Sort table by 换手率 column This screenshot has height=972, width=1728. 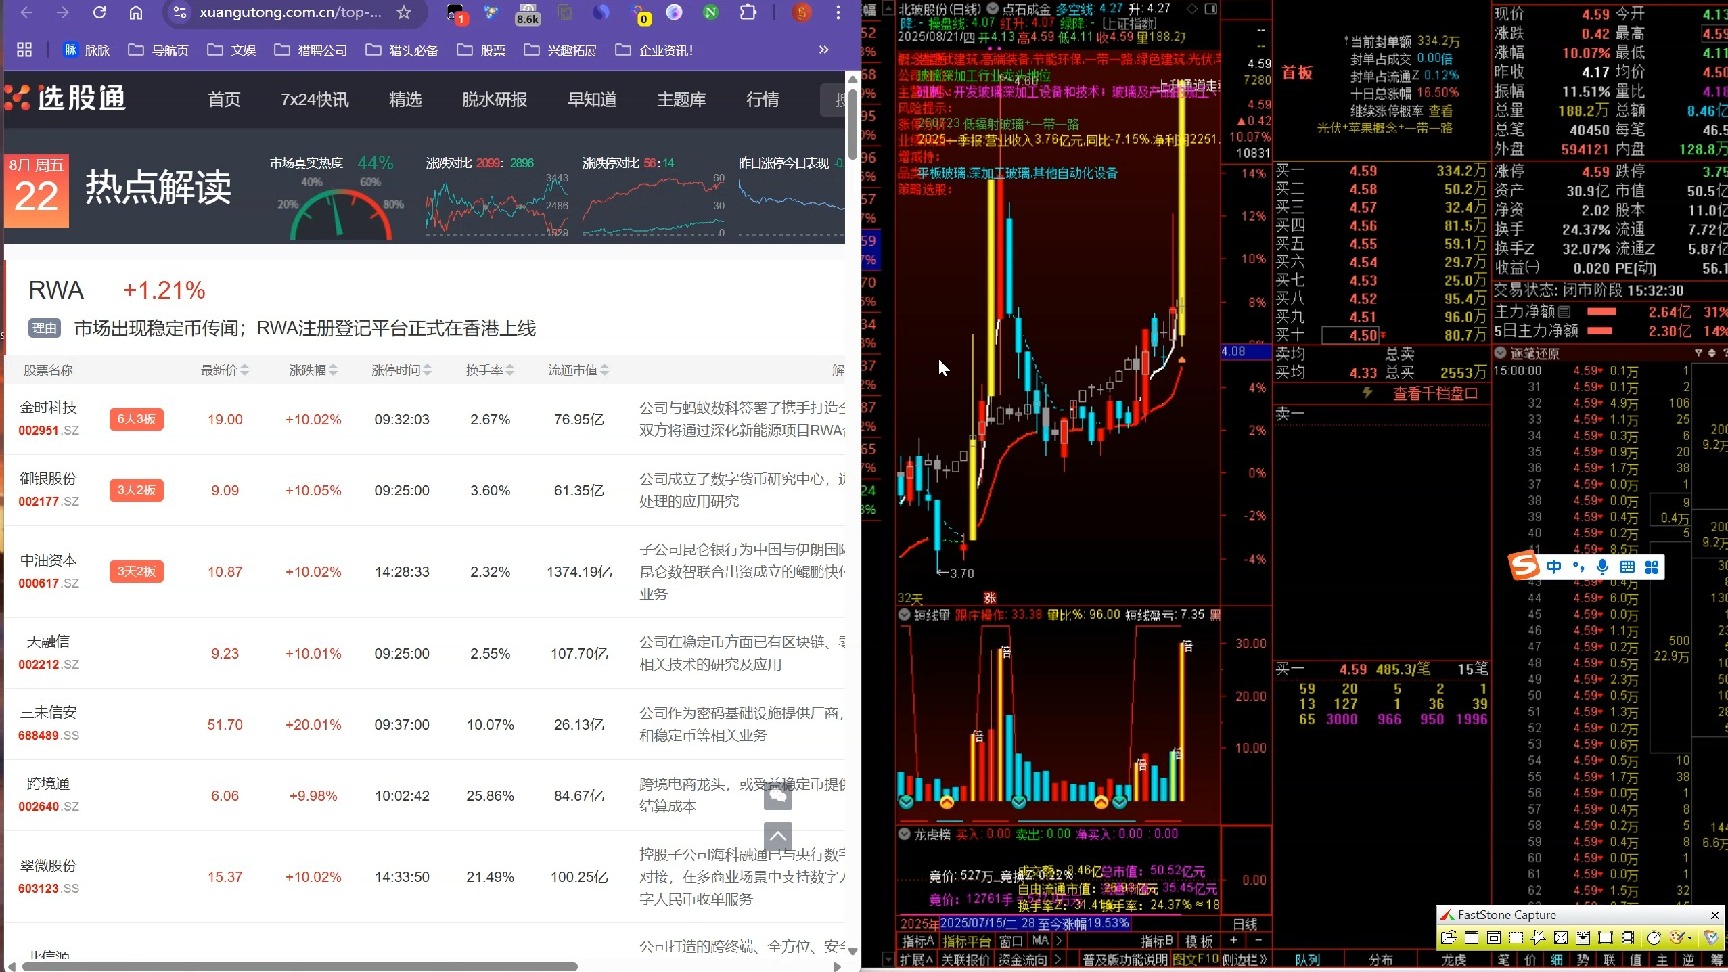pyautogui.click(x=490, y=370)
